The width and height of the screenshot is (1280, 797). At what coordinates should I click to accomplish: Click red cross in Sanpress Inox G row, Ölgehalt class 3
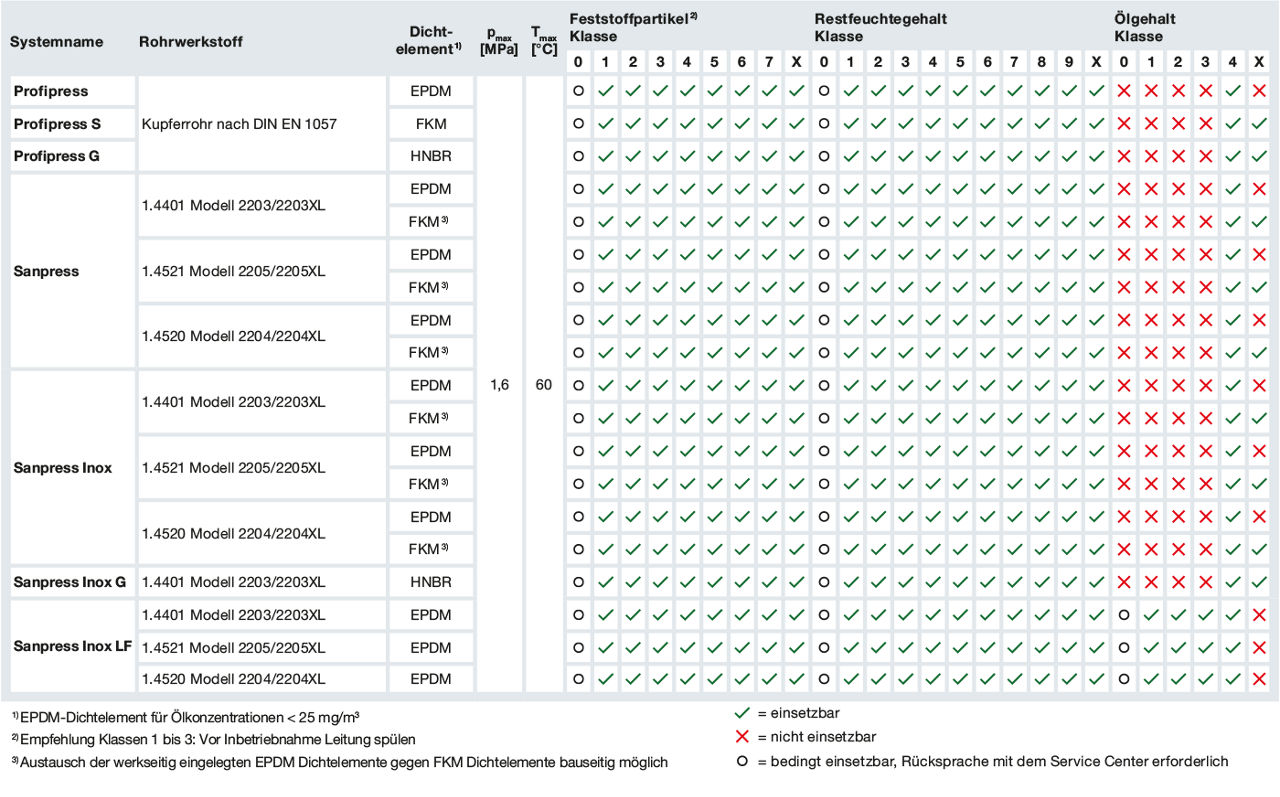pyautogui.click(x=1205, y=582)
